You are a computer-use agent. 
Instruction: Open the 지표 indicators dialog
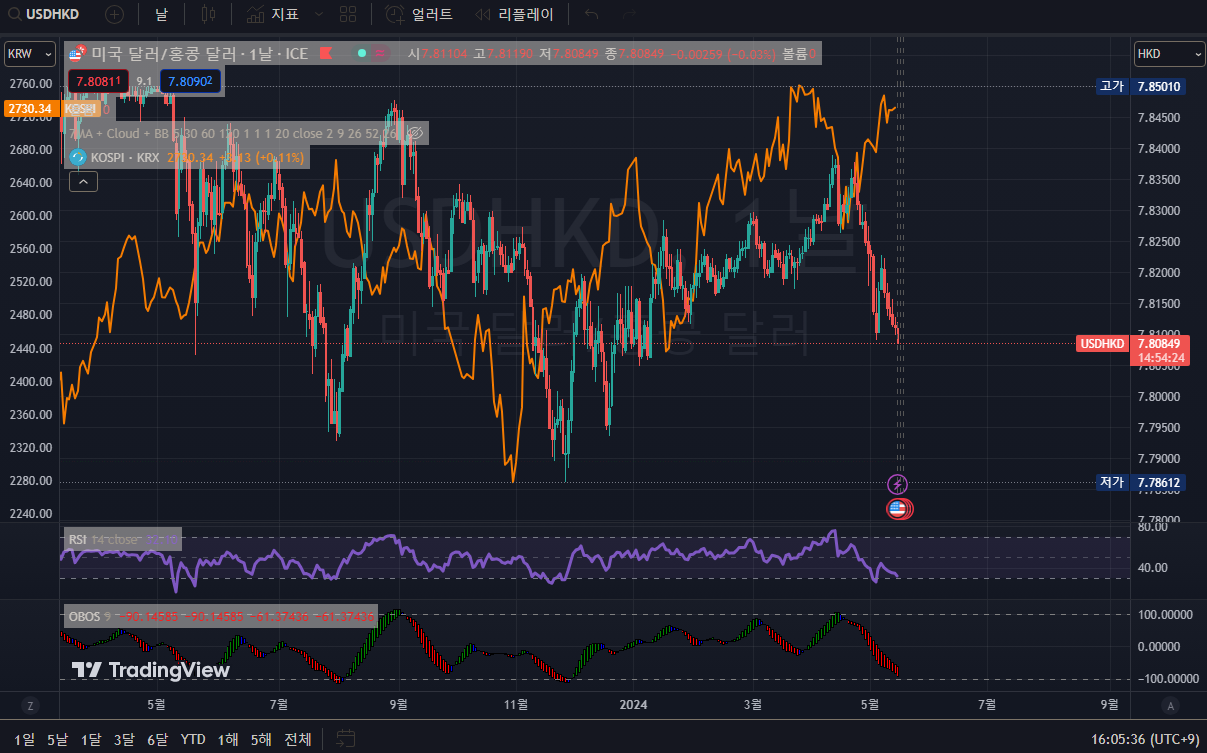coord(272,14)
